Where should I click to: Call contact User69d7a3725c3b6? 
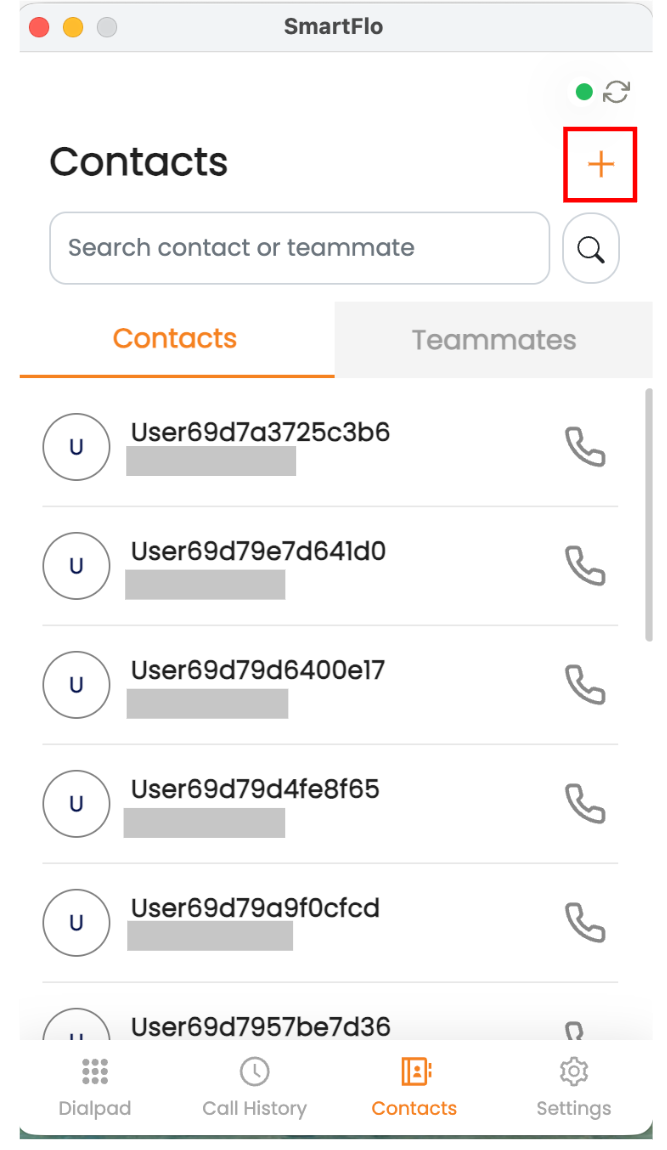[x=585, y=447]
